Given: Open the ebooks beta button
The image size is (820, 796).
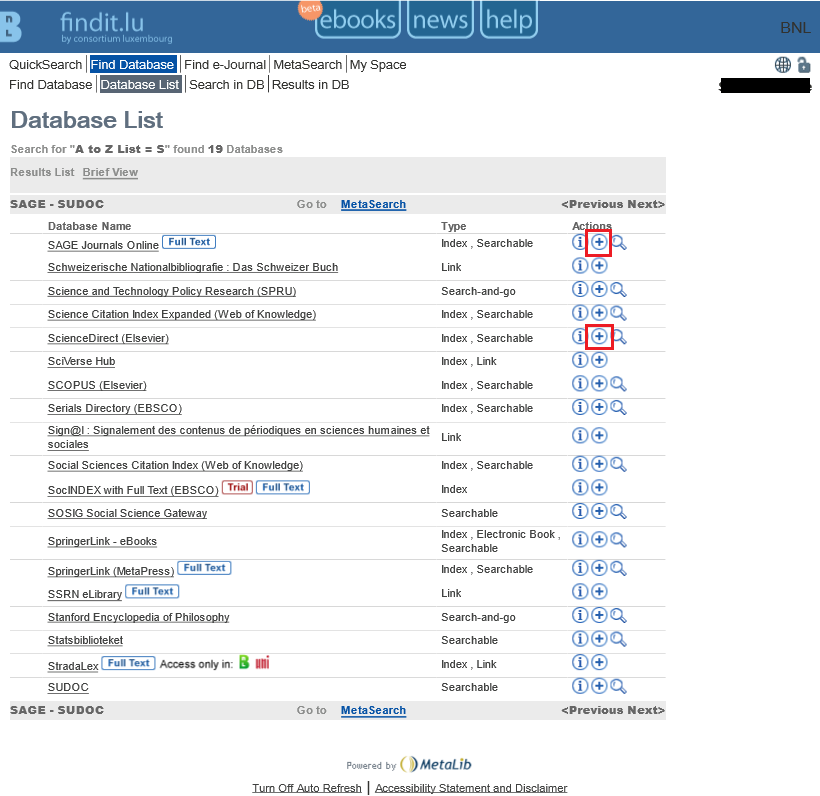Looking at the screenshot, I should click(358, 20).
